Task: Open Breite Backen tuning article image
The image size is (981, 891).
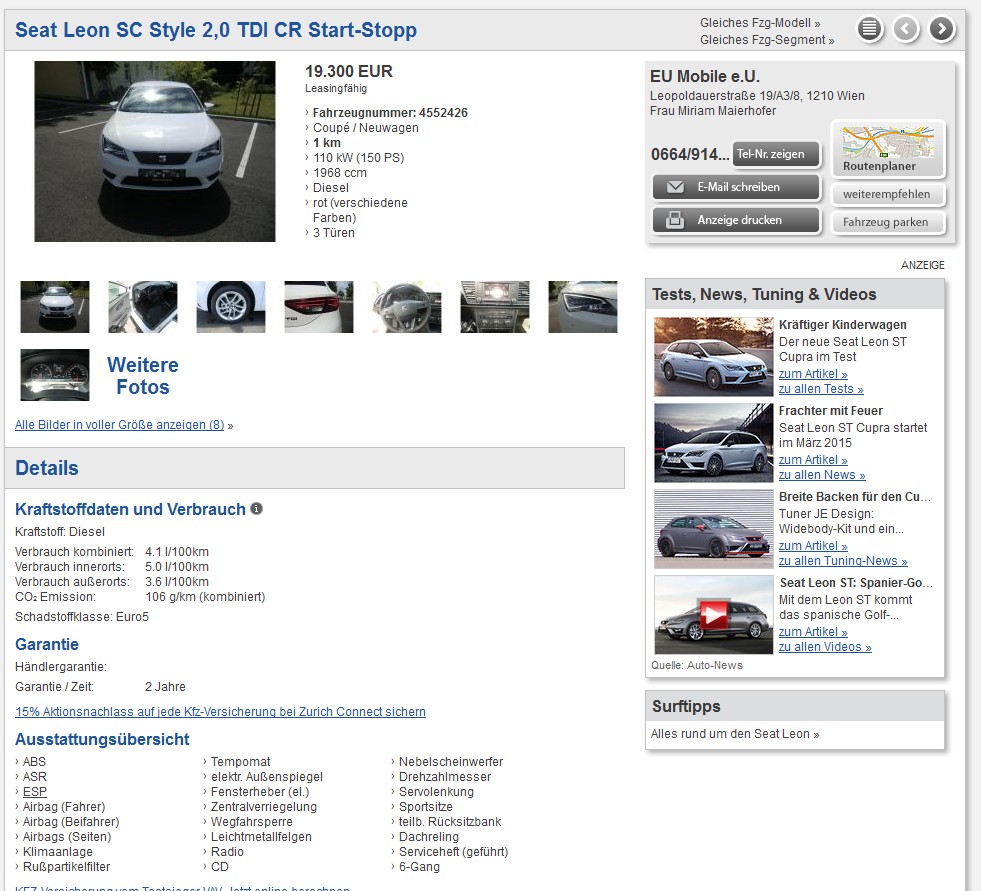Action: pos(713,529)
